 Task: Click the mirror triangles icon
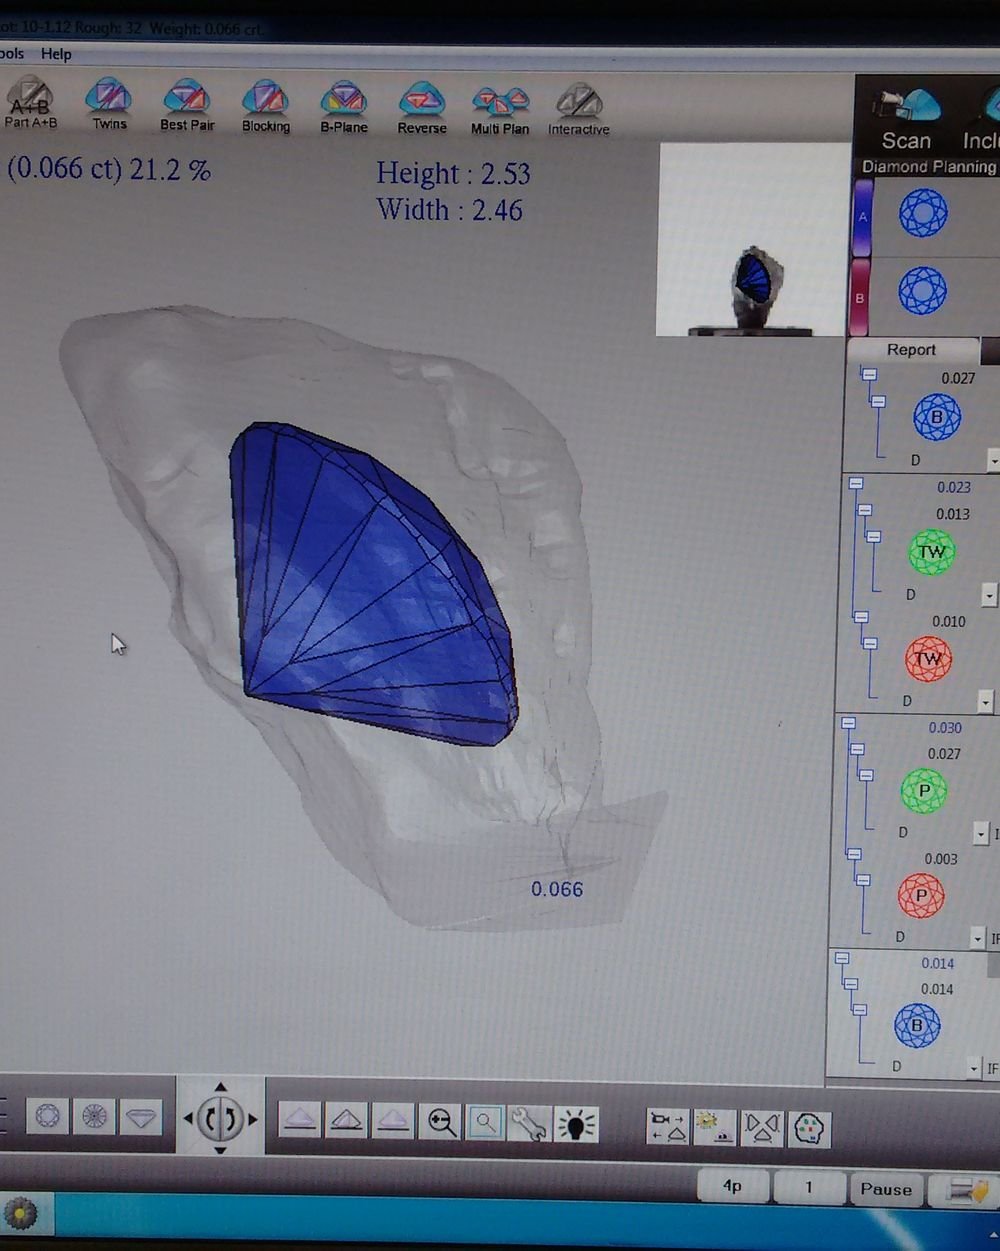point(761,1129)
